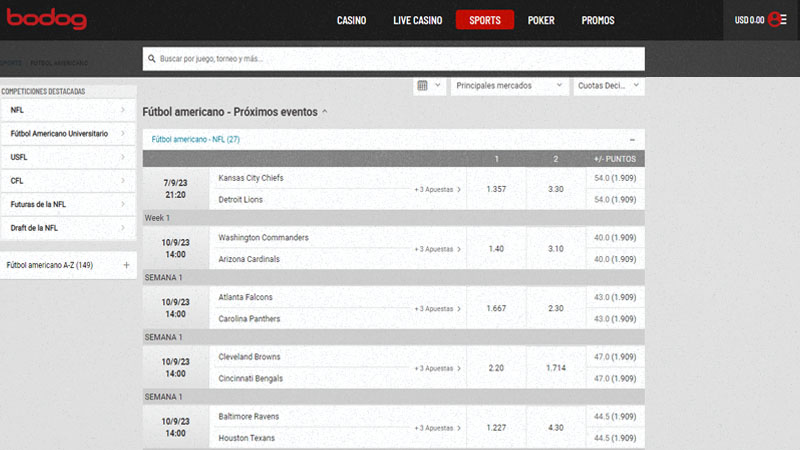Open the Draft de la NFL category

pos(34,228)
